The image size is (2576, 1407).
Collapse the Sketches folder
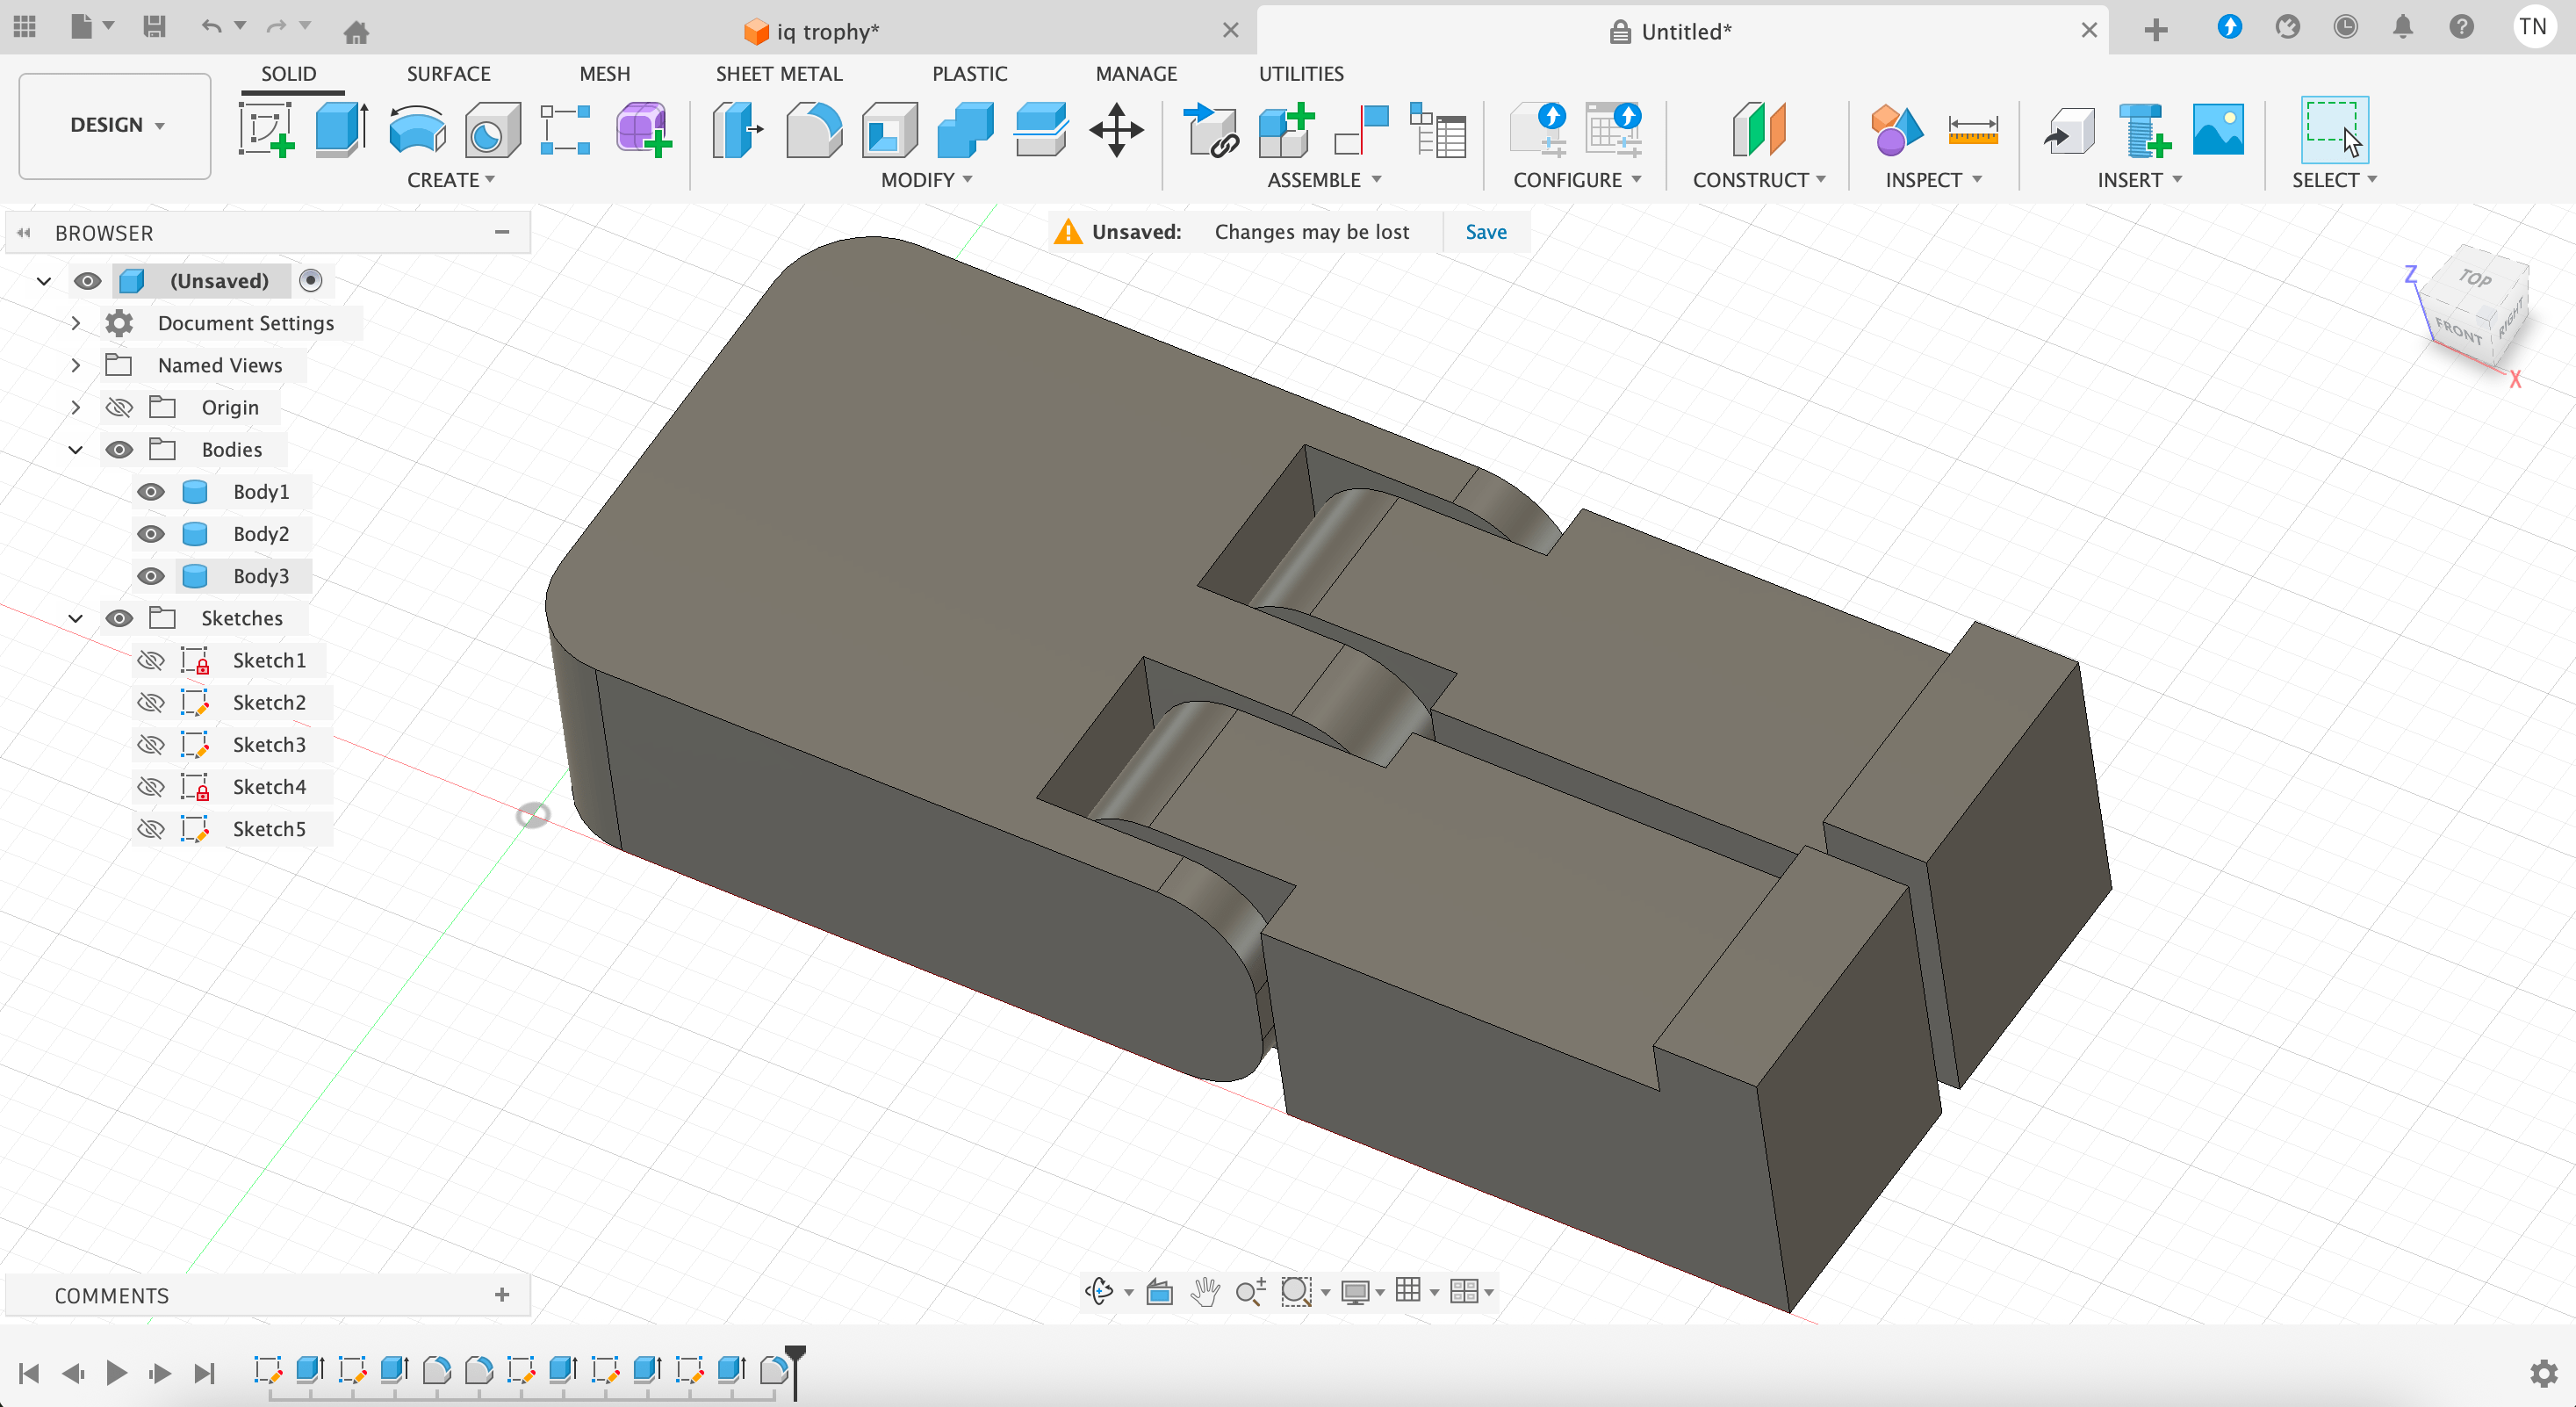pos(76,618)
